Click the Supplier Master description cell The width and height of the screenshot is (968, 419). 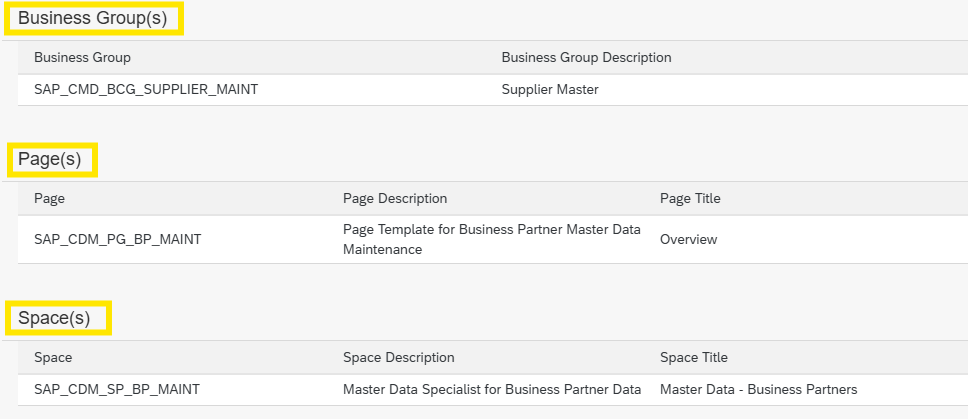tap(550, 89)
